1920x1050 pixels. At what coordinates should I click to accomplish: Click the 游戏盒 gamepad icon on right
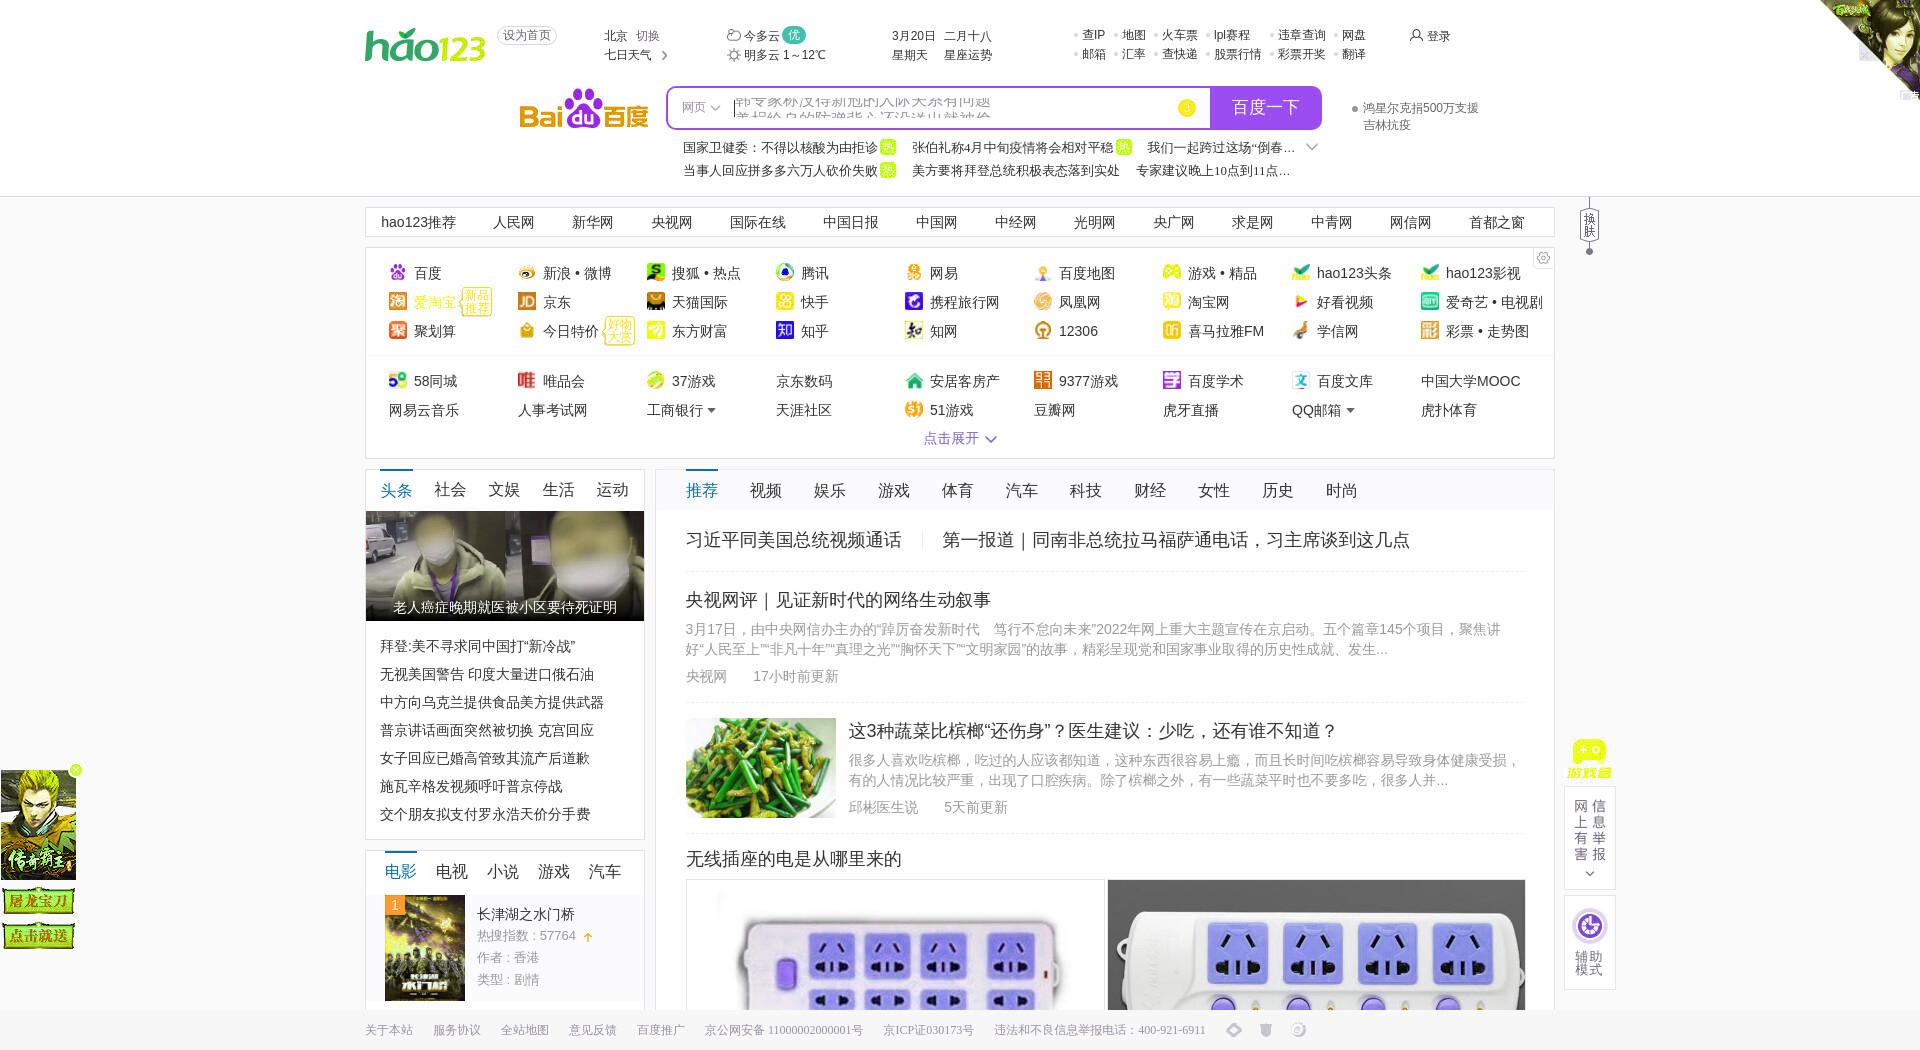tap(1589, 758)
